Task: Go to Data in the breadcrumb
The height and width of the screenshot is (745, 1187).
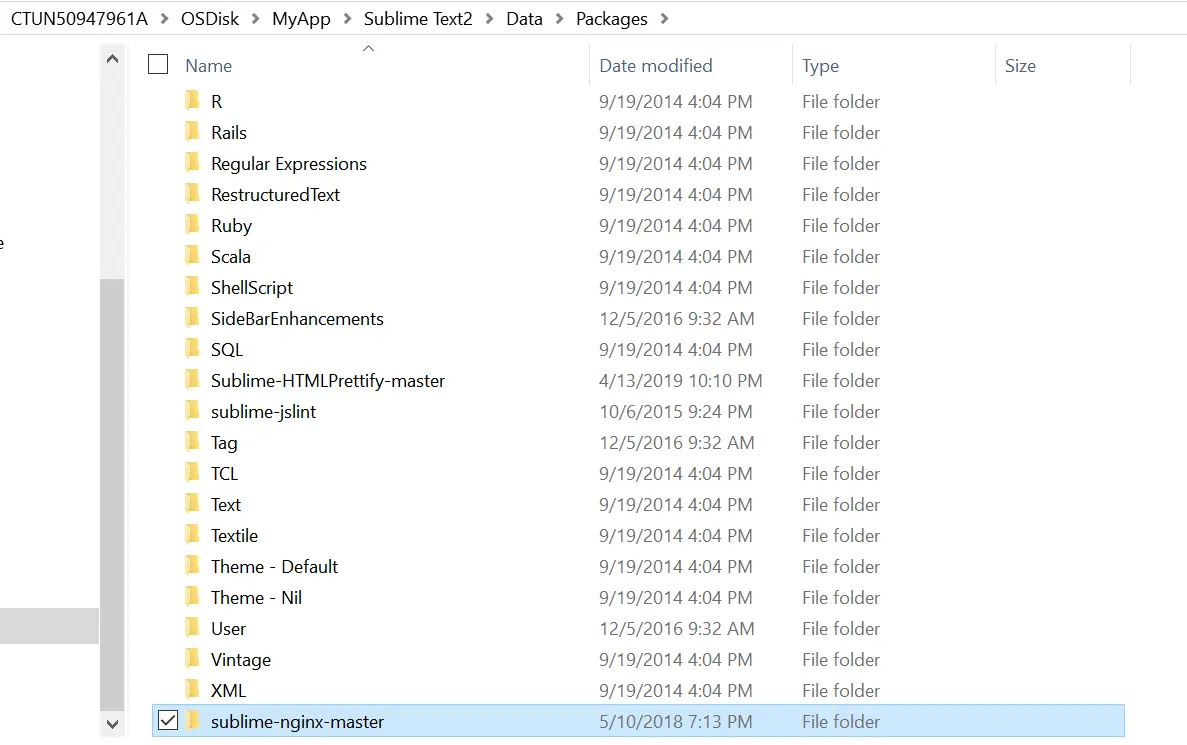Action: 525,19
